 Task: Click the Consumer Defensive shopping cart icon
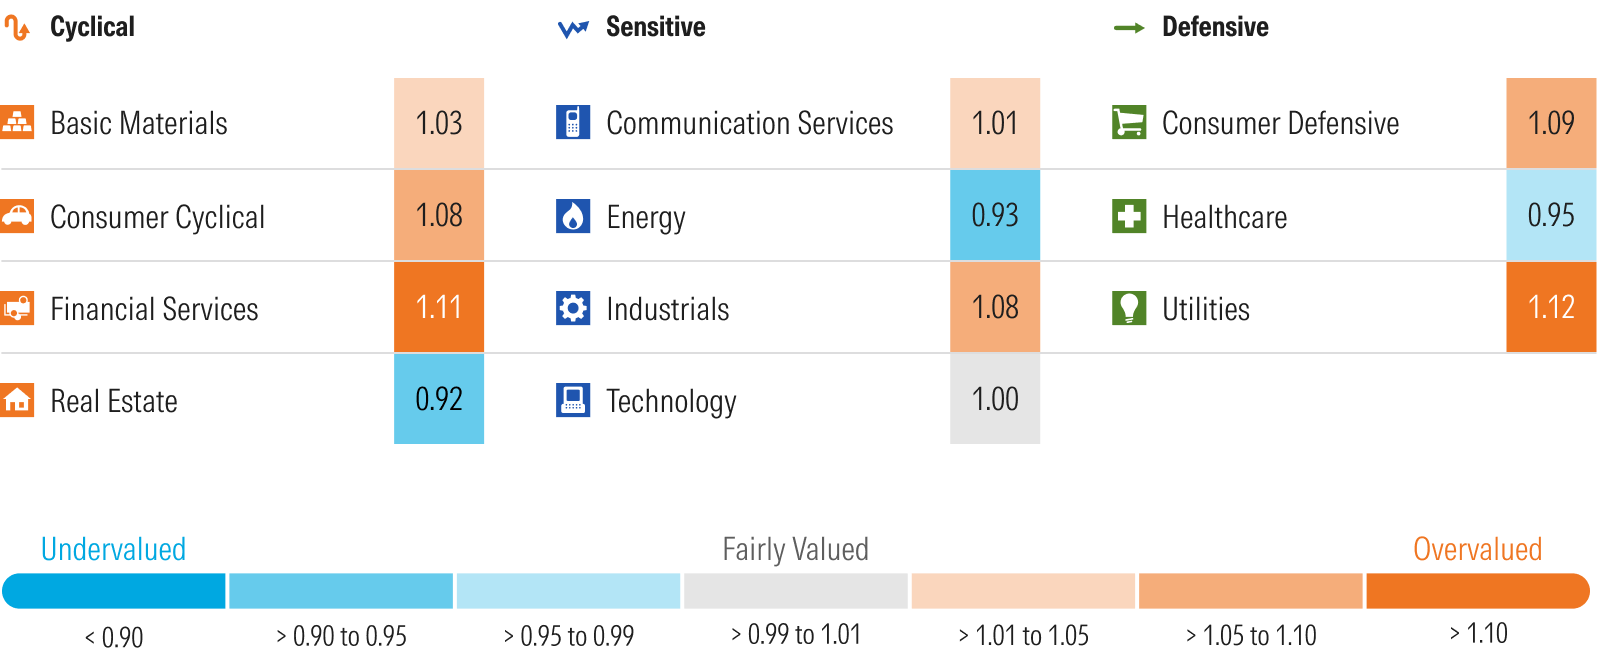click(1129, 122)
